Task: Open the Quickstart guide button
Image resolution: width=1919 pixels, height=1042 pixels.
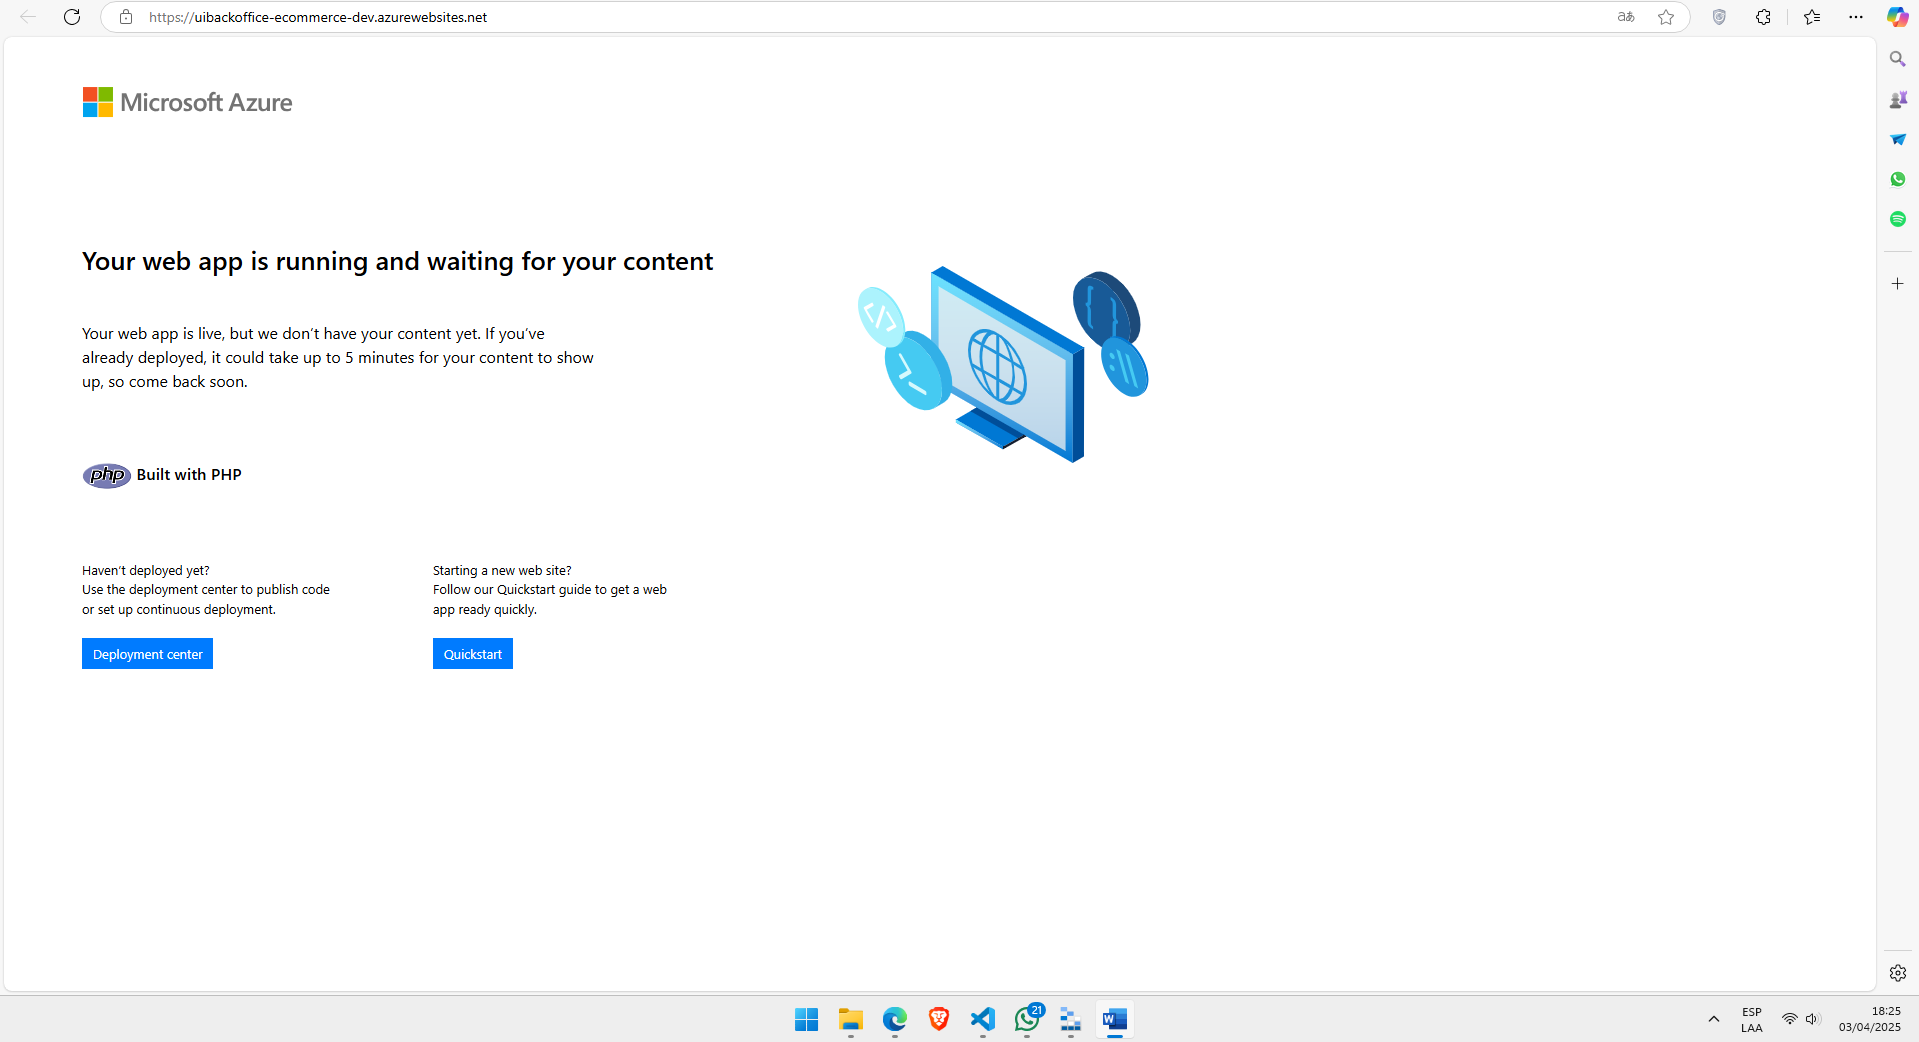Action: pyautogui.click(x=472, y=654)
